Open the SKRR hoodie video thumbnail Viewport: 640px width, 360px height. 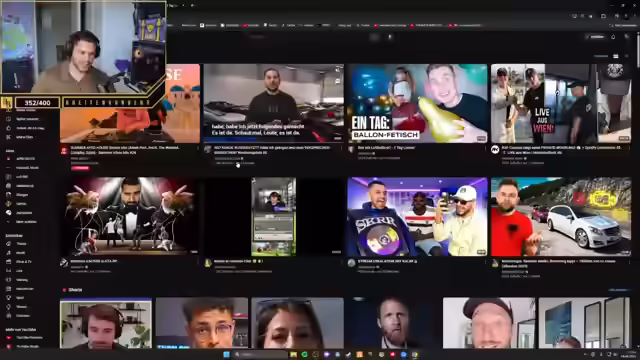tap(418, 217)
